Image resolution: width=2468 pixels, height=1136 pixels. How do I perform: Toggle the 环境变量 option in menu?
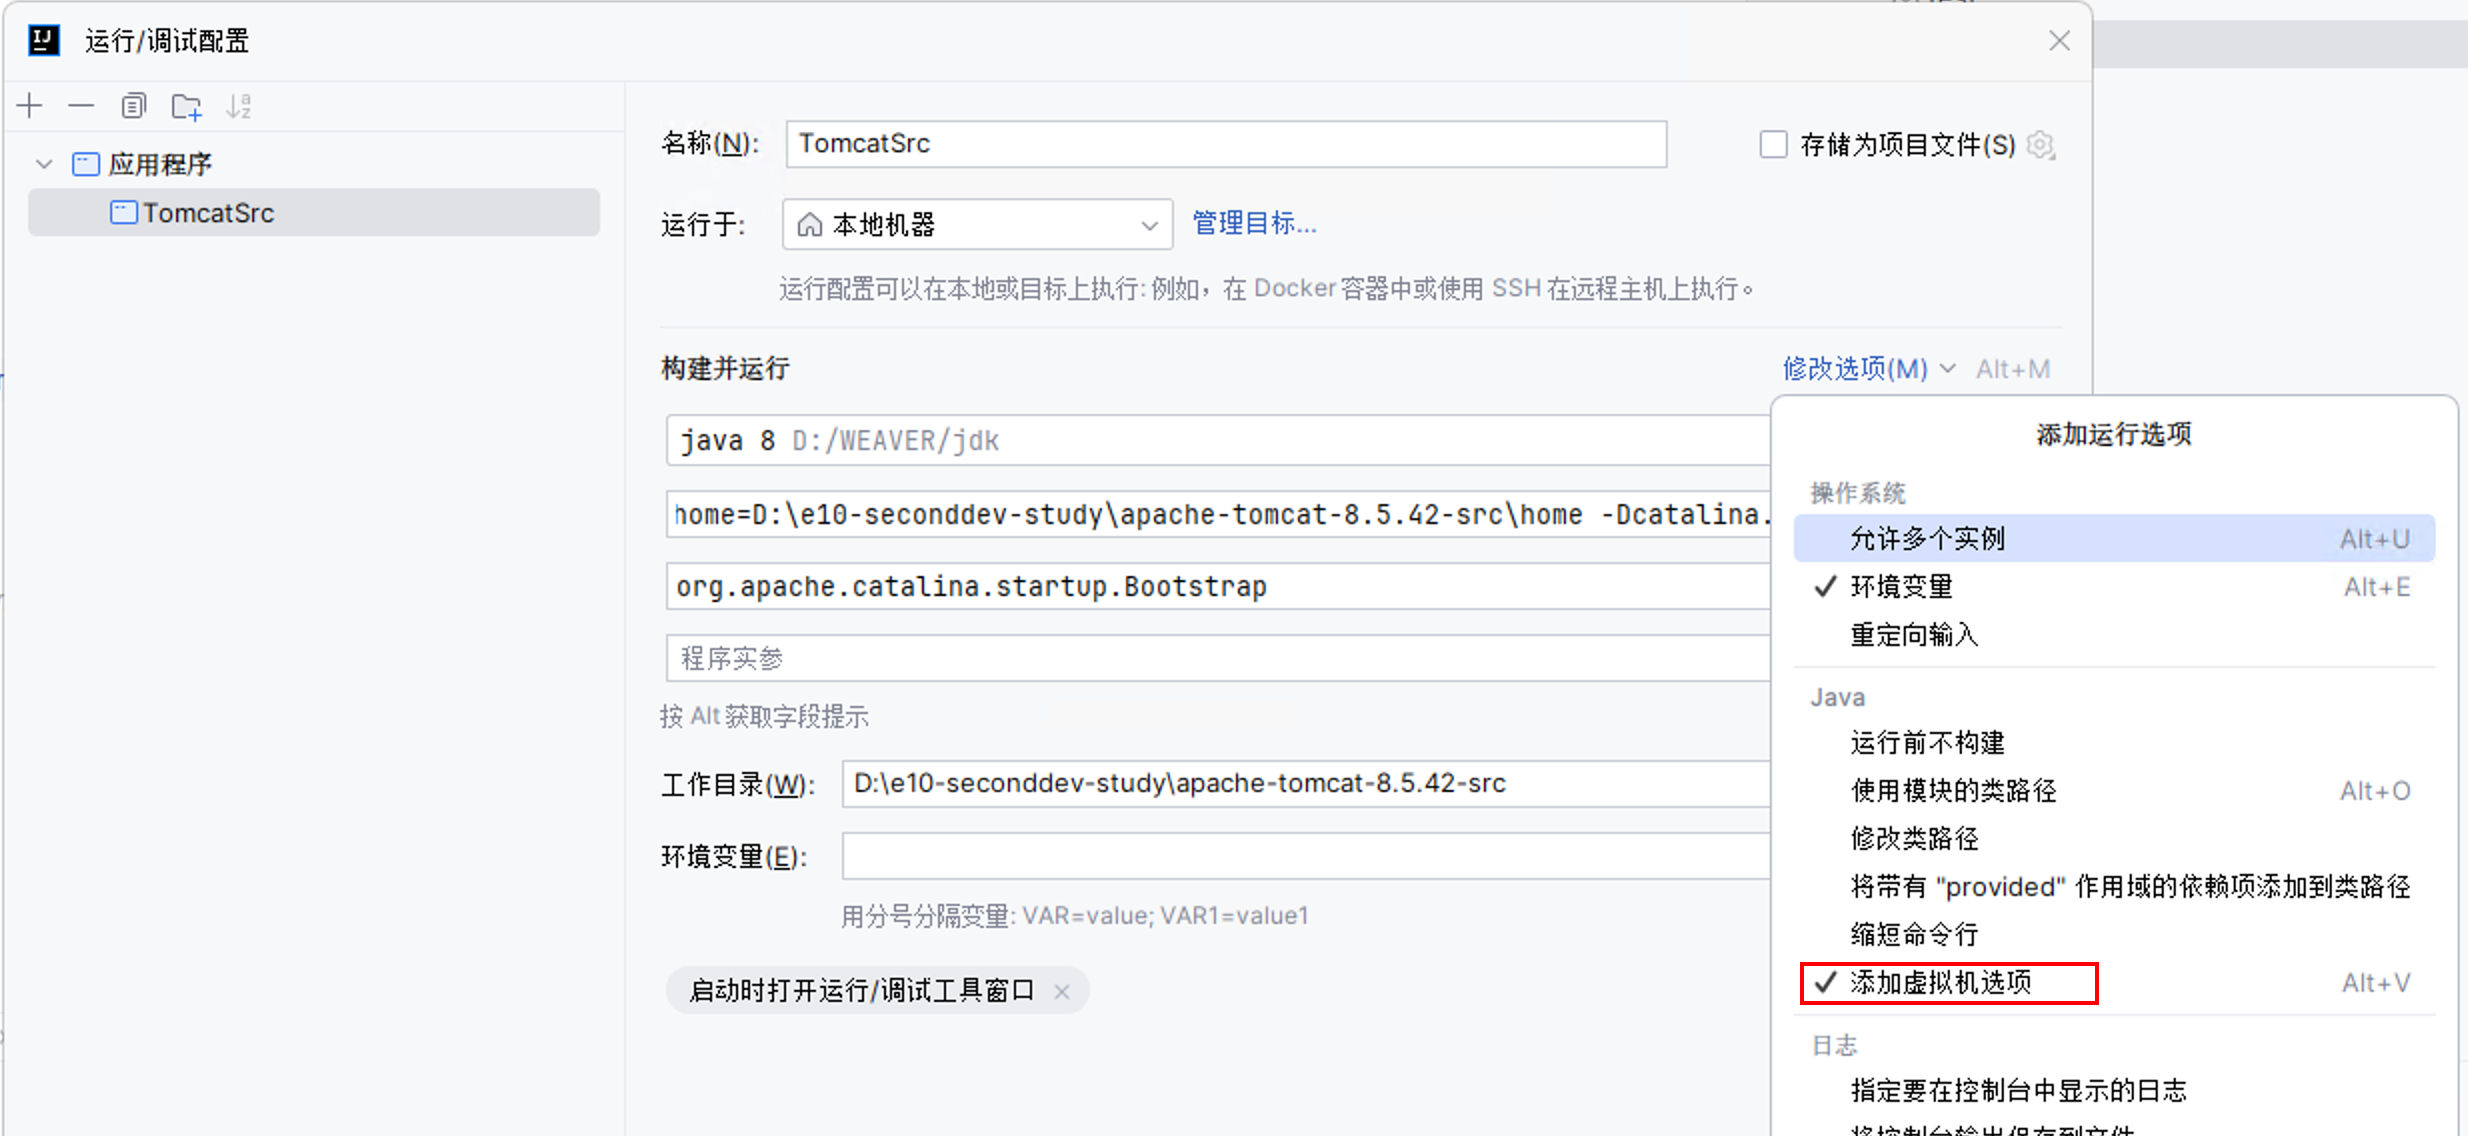pos(1900,587)
